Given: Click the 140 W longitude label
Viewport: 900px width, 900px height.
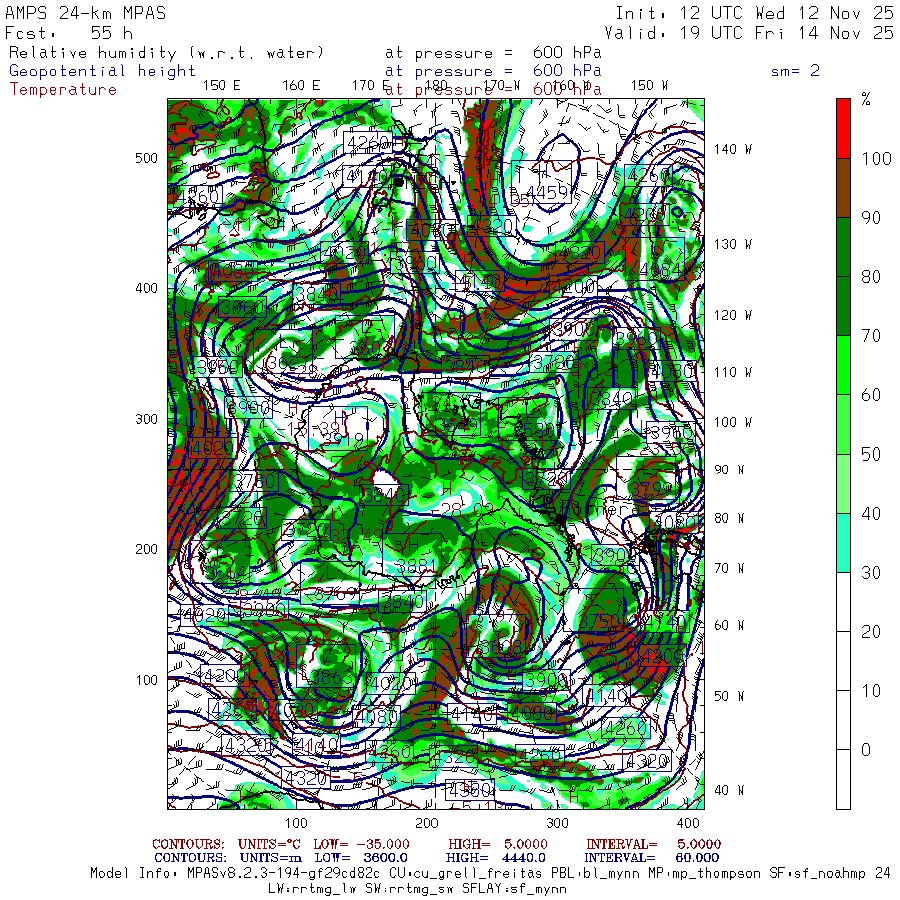Looking at the screenshot, I should (x=733, y=149).
